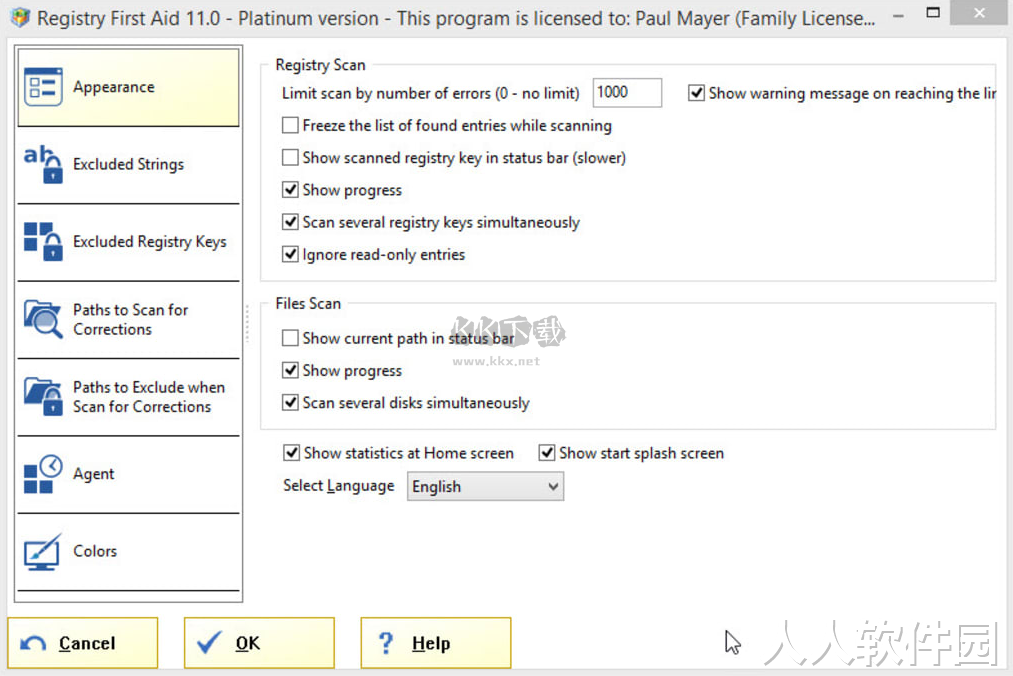Click the Agent clock icon
Viewport: 1013px width, 676px height.
click(43, 474)
